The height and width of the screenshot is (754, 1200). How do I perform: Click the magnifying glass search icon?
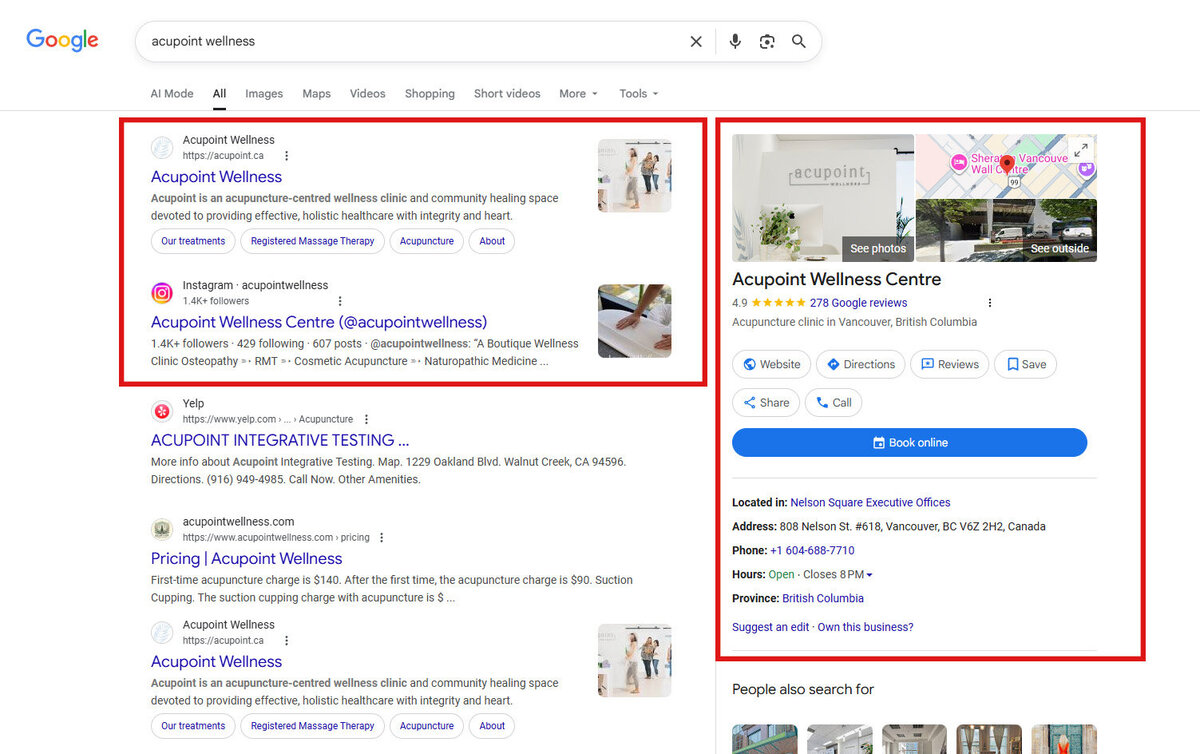(799, 41)
